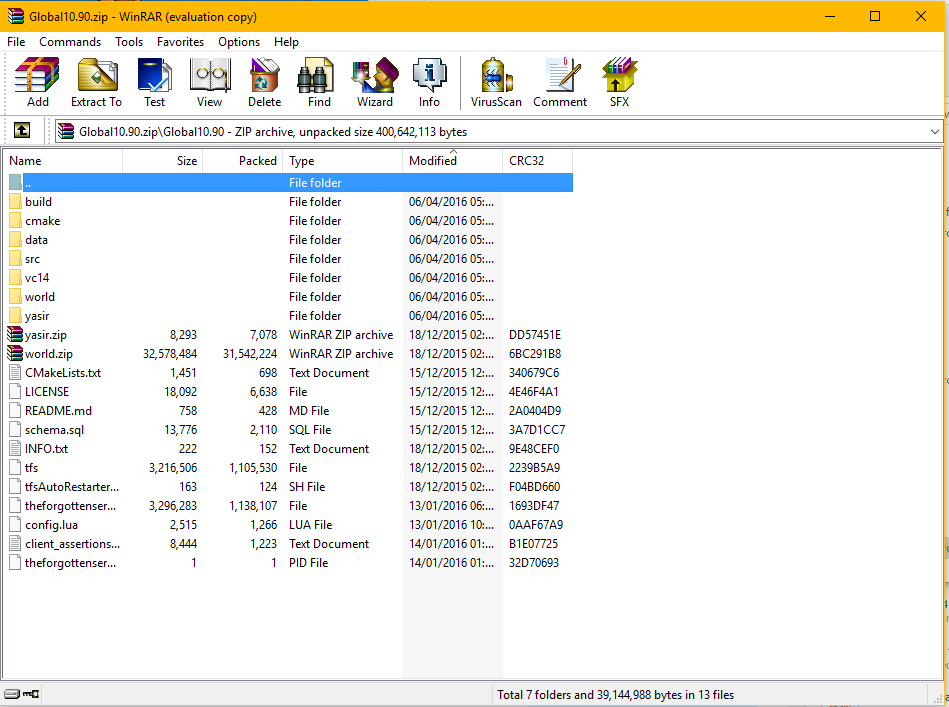Open the File menu
Screen dimensions: 949x707
(x=16, y=42)
